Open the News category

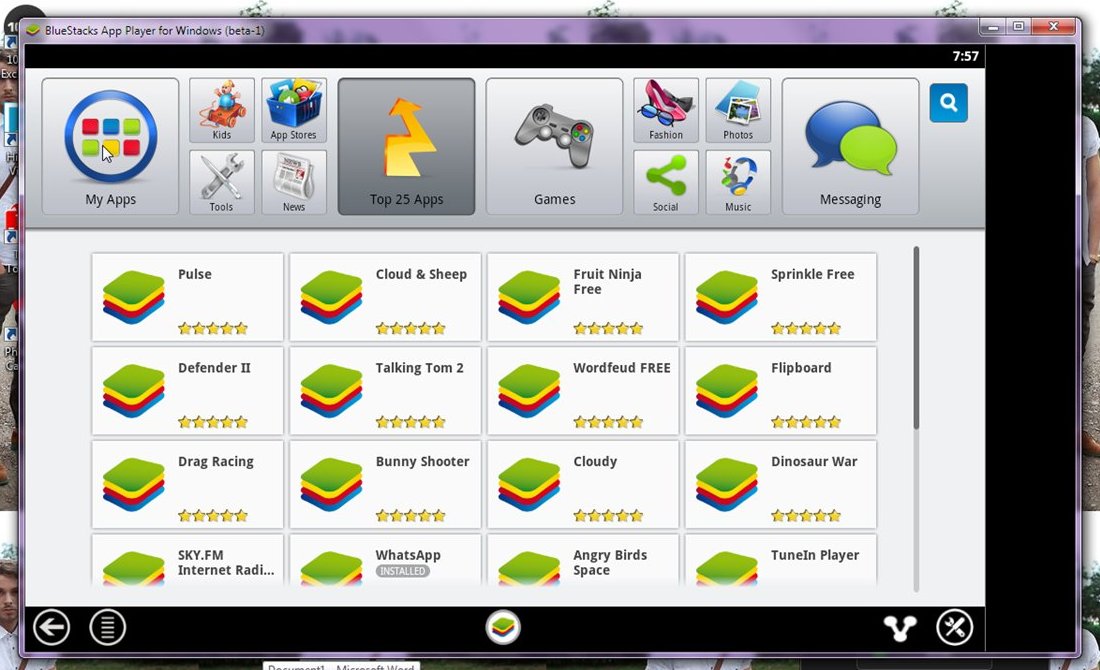click(x=293, y=182)
